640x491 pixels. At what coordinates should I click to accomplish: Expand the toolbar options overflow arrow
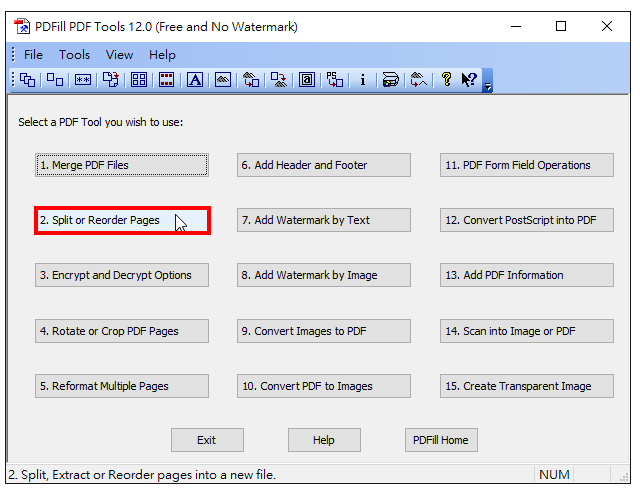[x=487, y=81]
